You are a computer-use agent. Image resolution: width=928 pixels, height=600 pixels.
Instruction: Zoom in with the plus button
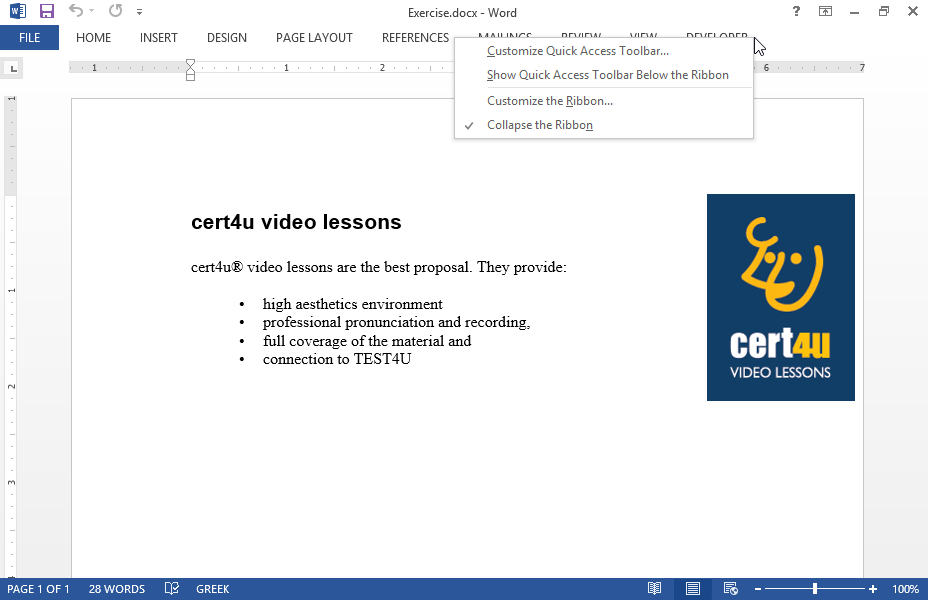[872, 589]
